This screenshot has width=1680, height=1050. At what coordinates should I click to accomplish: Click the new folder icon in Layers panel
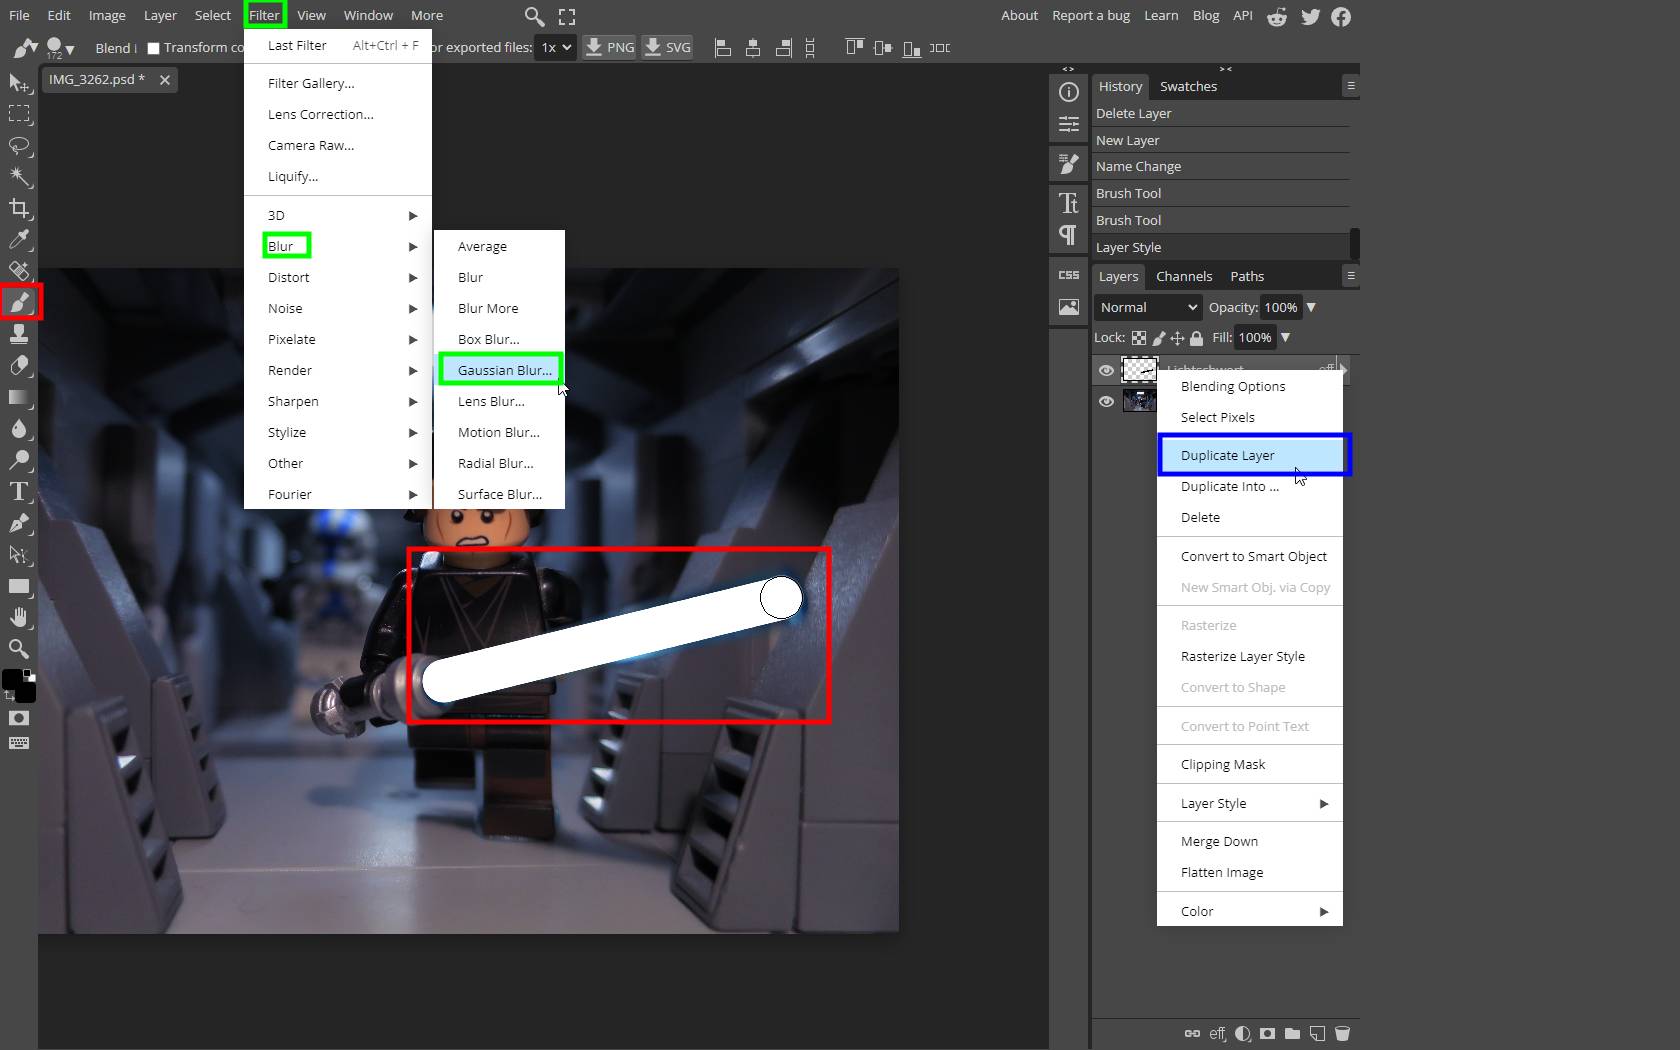click(1292, 1033)
